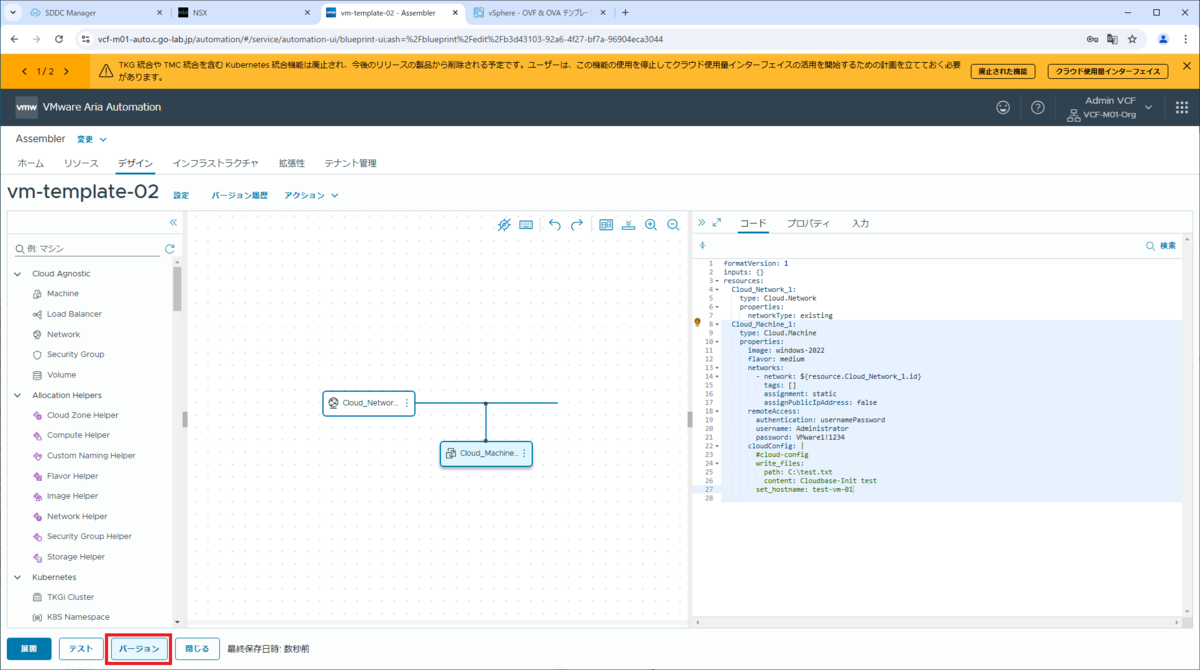The image size is (1200, 670).
Task: Open the services grid icon
Action: (1181, 107)
